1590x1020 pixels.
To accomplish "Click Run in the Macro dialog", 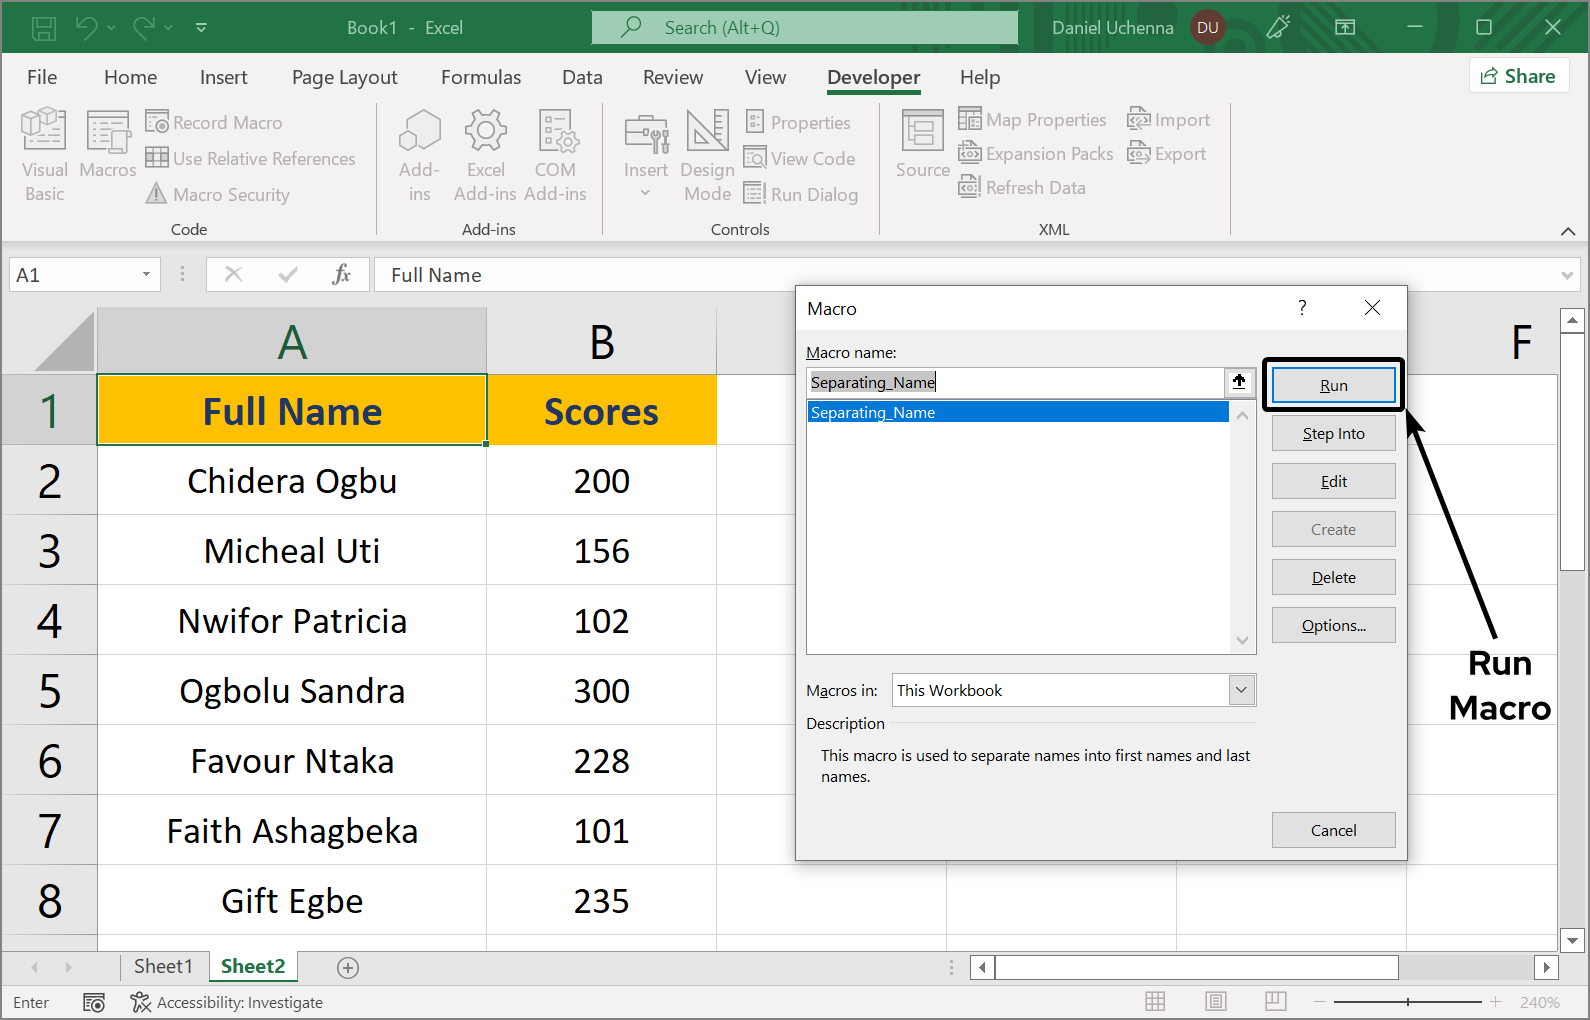I will click(x=1333, y=386).
